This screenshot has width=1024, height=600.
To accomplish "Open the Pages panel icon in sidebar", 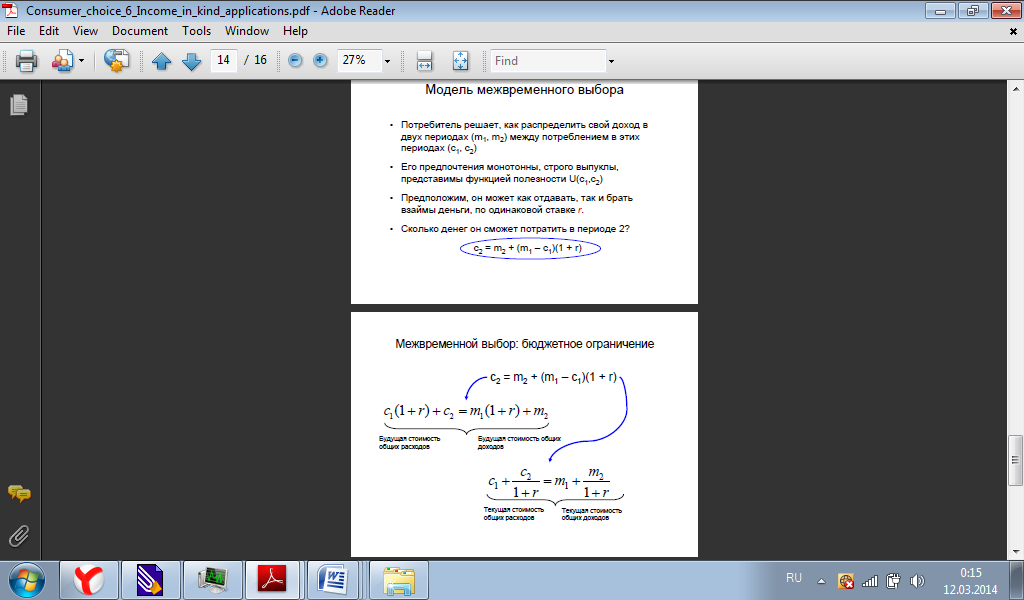I will point(19,104).
